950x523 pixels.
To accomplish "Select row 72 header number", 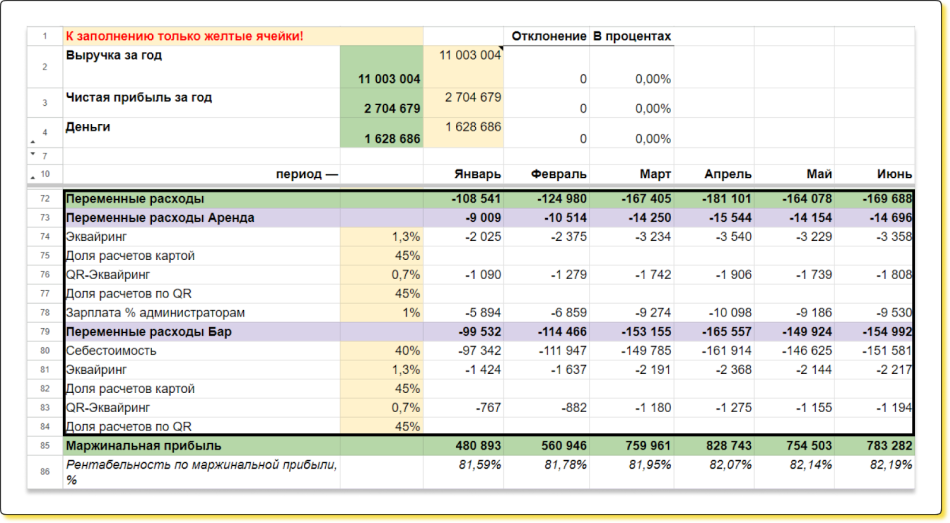I will click(45, 199).
